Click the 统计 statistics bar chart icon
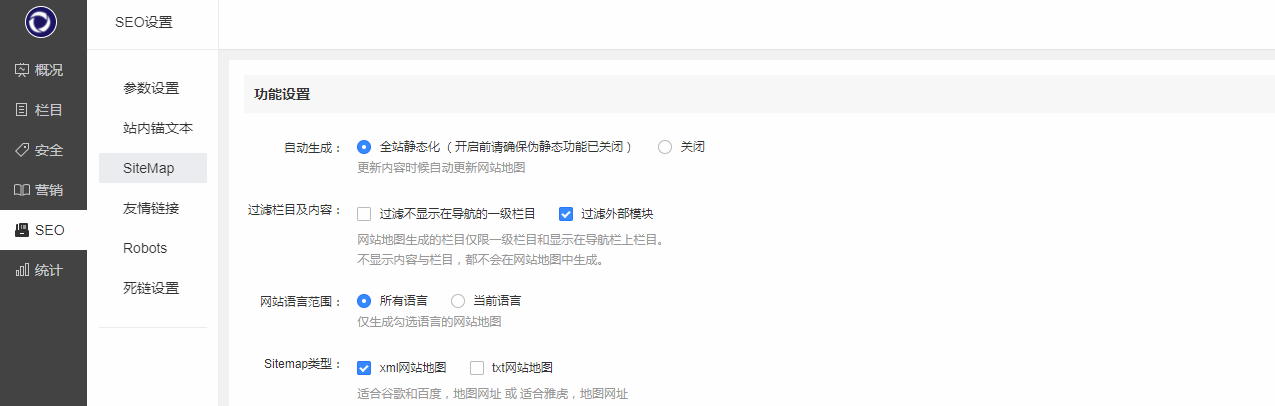Screen dimensions: 1275x406 pyautogui.click(x=22, y=270)
